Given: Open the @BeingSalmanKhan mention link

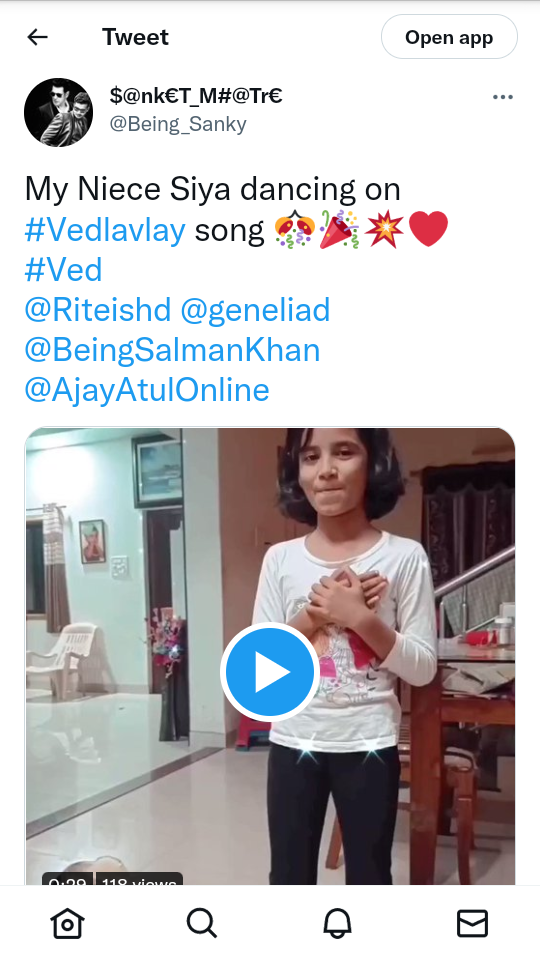Looking at the screenshot, I should click(x=172, y=350).
